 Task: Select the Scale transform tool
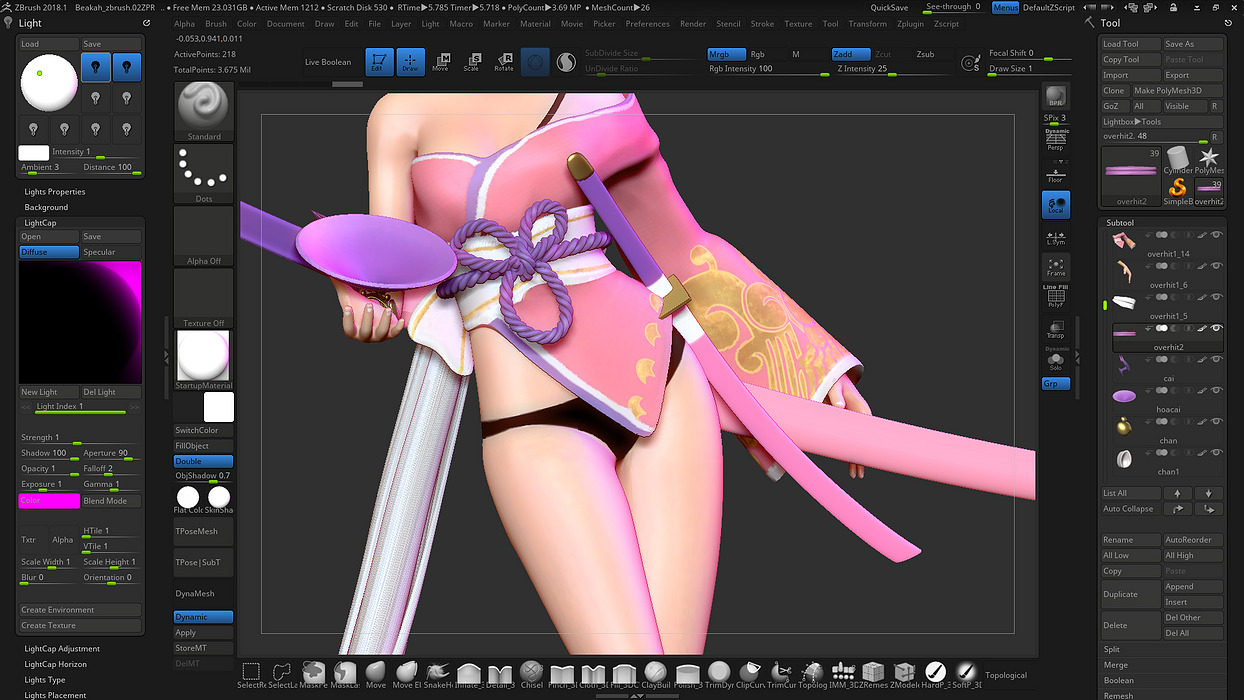point(471,62)
